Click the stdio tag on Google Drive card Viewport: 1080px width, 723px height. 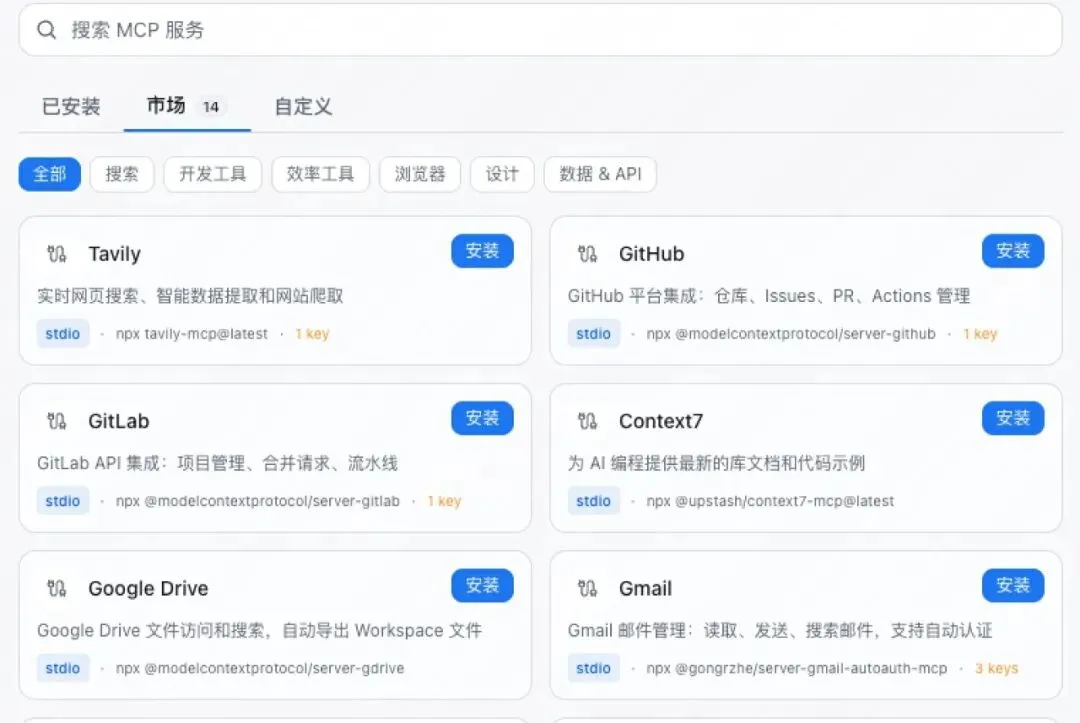63,668
